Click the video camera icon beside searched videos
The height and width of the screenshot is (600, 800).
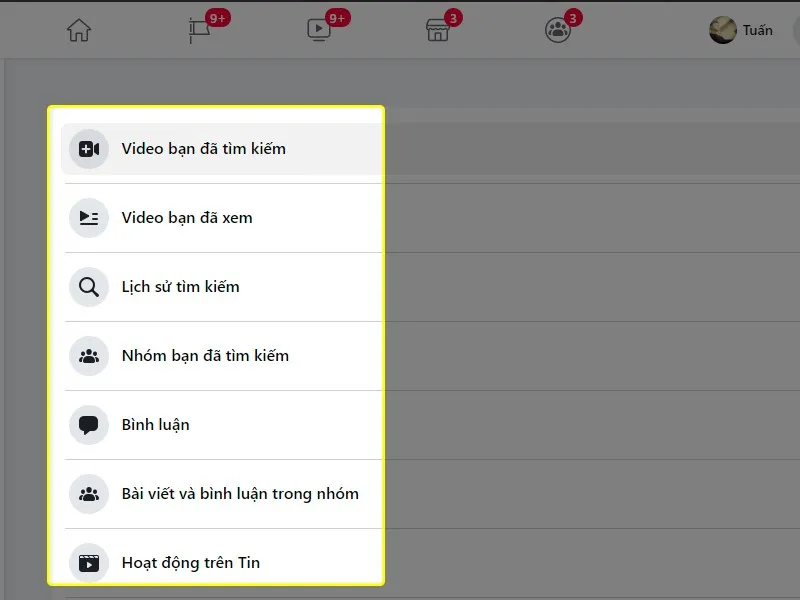(88, 148)
